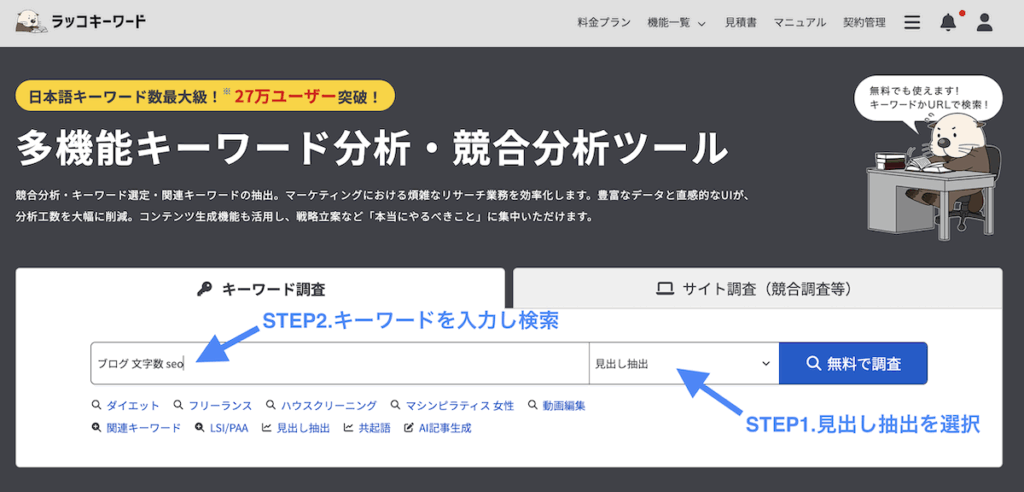Select the フリーランス sample keyword
Screen dimensions: 1024x492
click(x=220, y=406)
